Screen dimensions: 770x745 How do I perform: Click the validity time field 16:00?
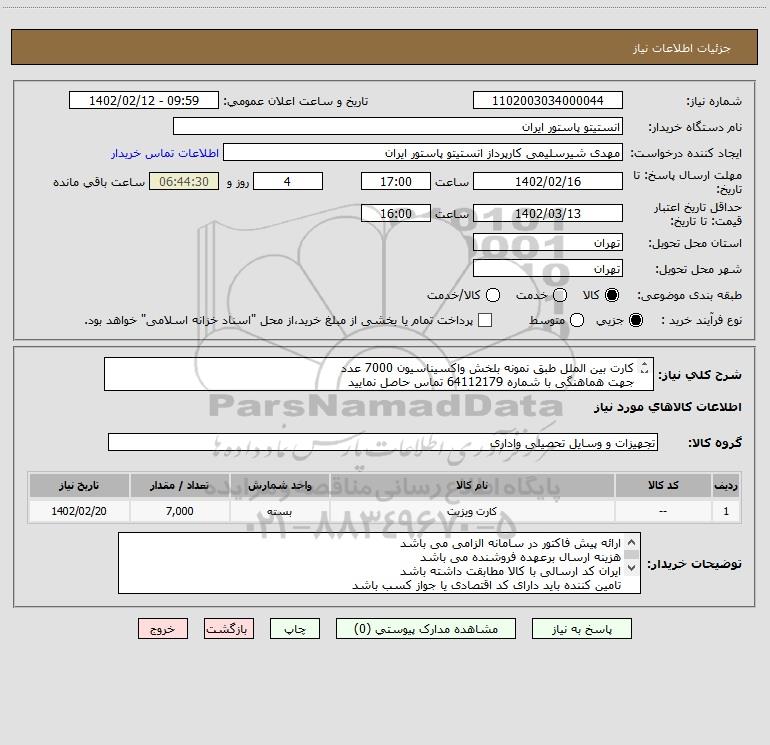coord(396,213)
